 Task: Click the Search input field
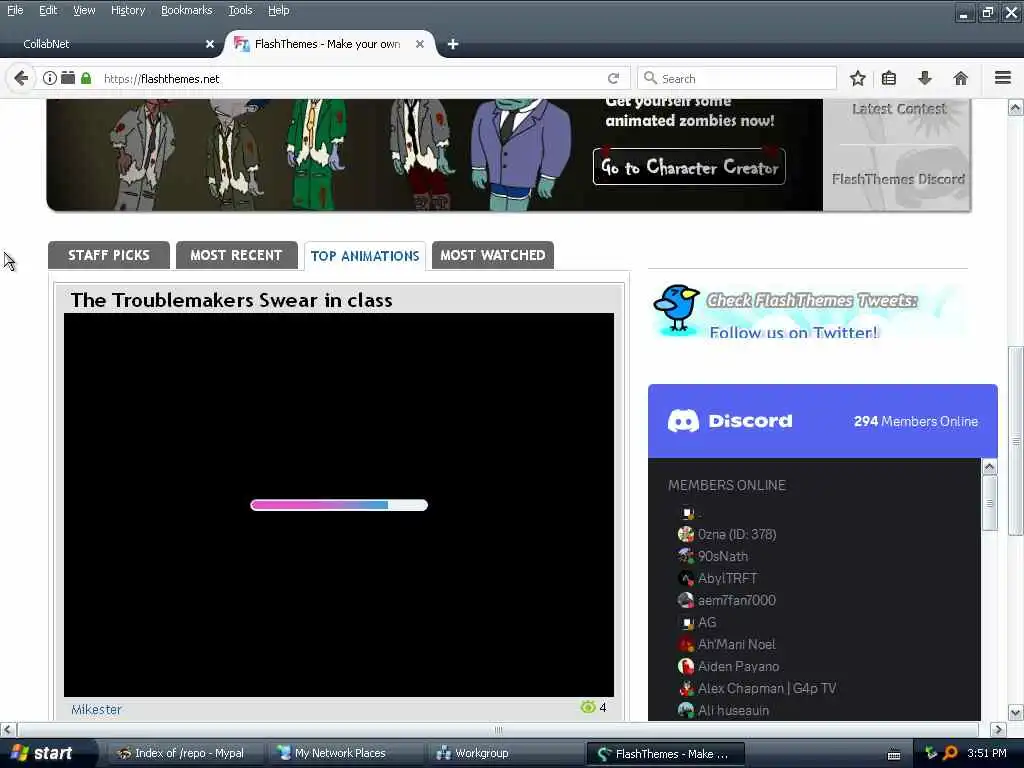(x=737, y=78)
